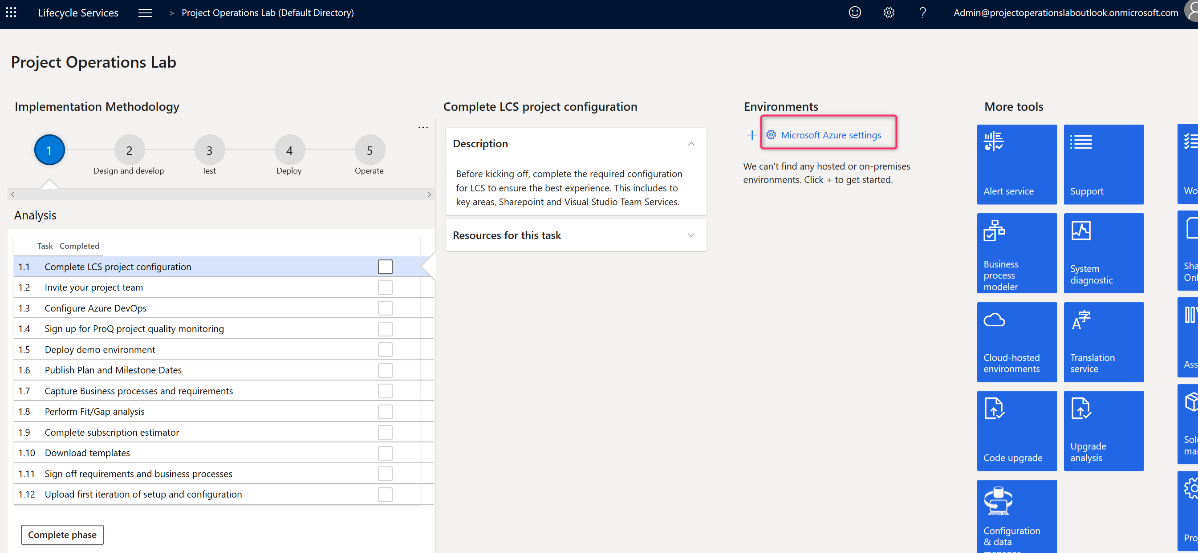
Task: Check Deploy demo environment checkbox
Action: pos(386,349)
